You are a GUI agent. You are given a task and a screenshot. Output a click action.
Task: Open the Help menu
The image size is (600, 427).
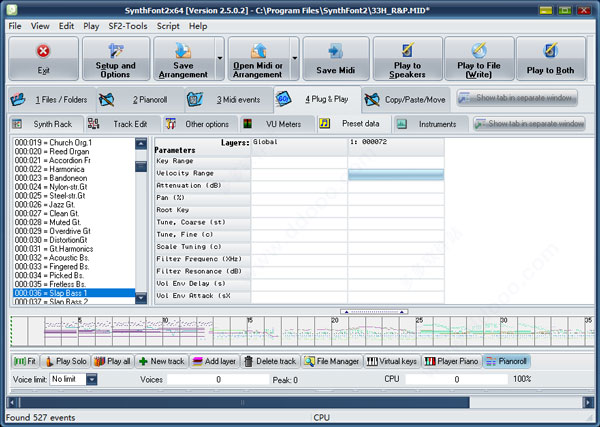click(198, 26)
